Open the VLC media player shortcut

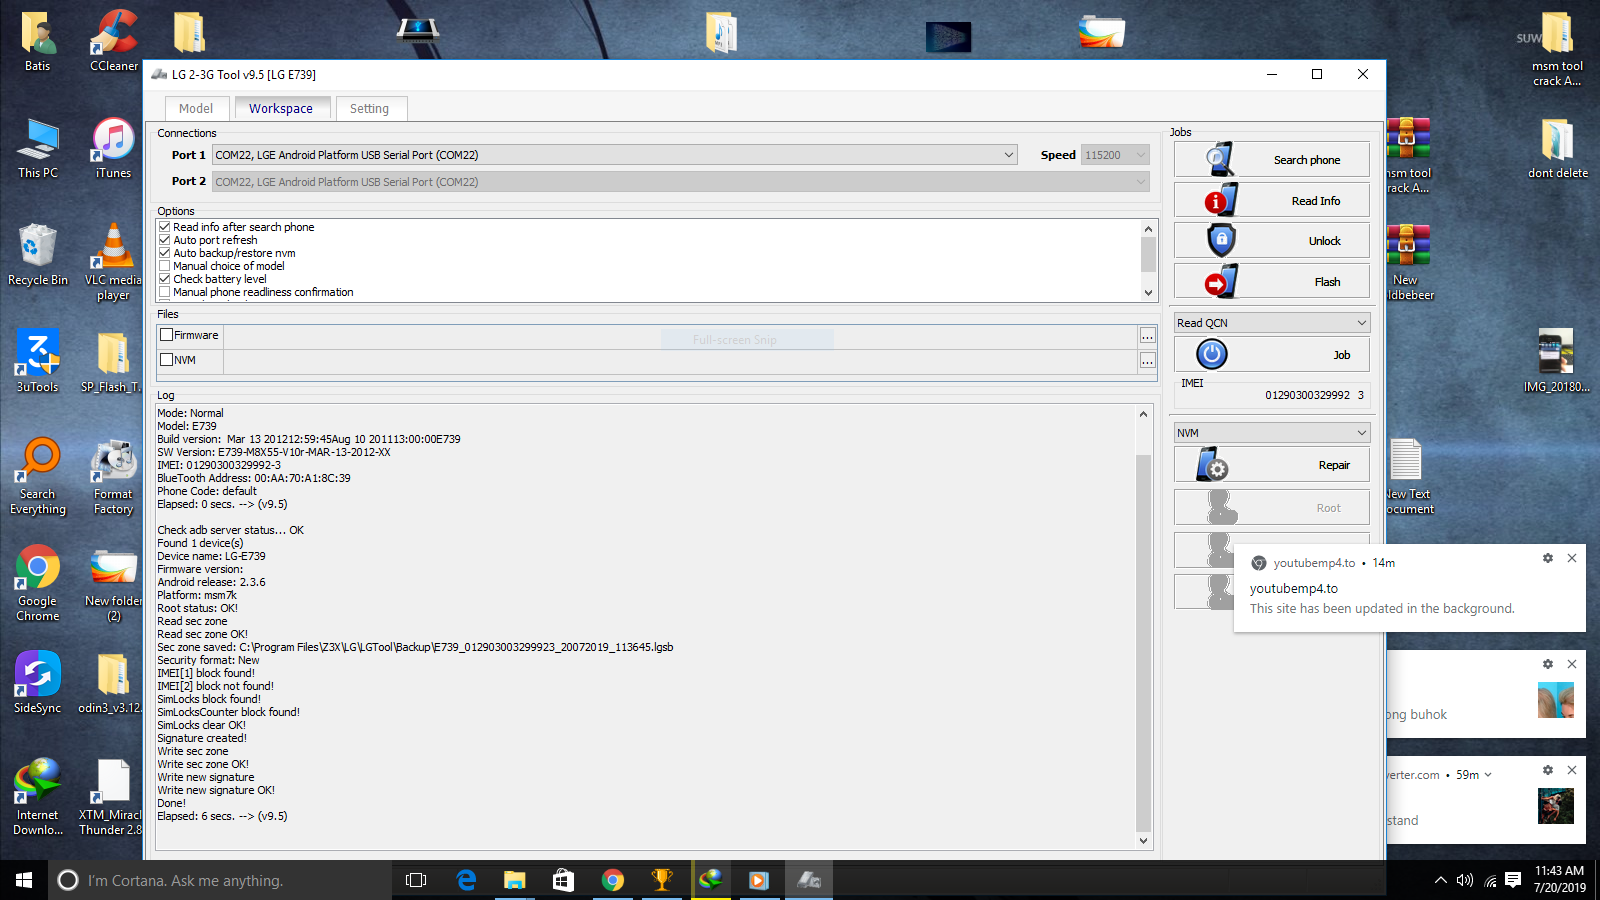[x=114, y=262]
